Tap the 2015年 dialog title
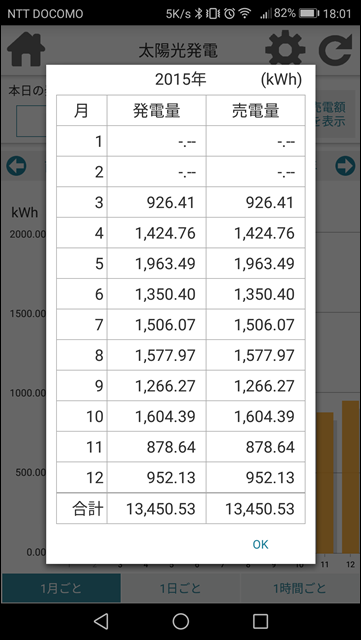This screenshot has width=361, height=640. coord(180,80)
